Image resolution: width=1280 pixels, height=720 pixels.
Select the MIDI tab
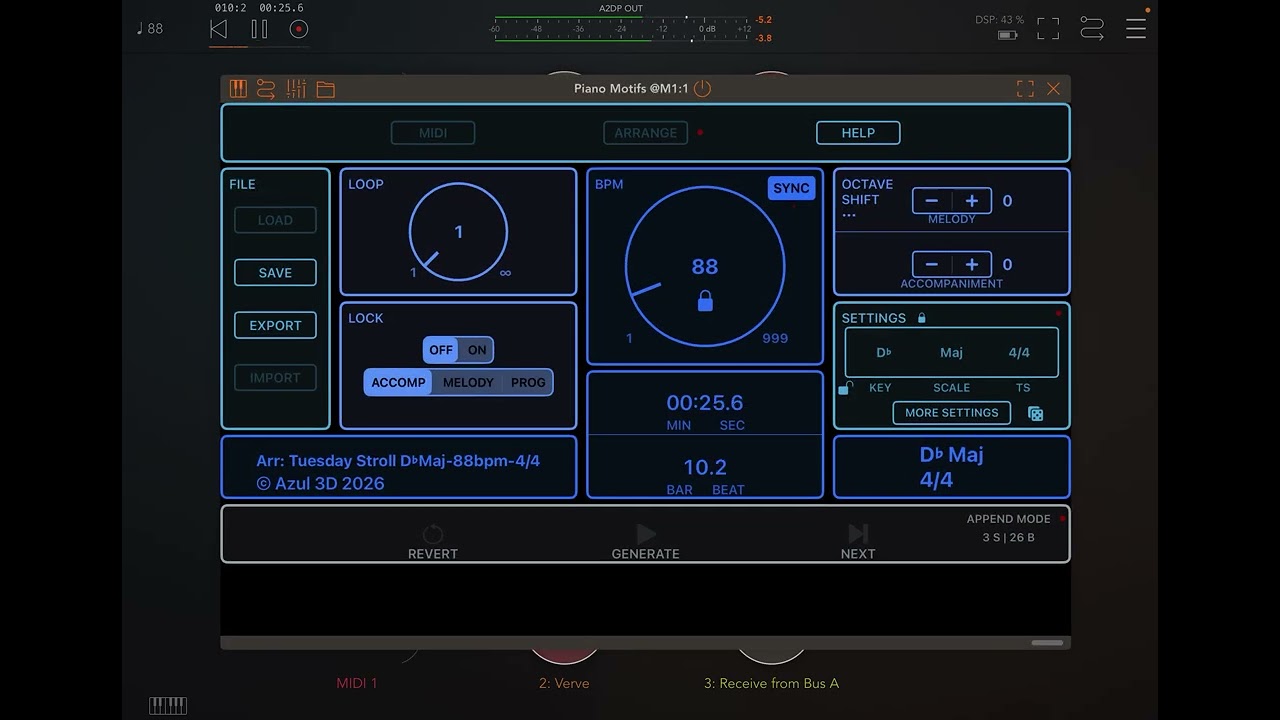(433, 133)
